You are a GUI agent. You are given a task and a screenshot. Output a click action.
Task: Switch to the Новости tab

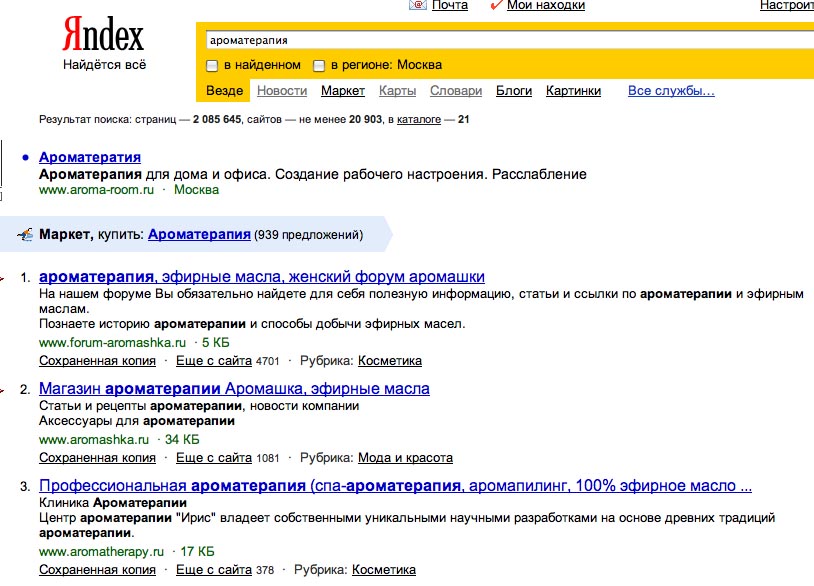click(x=282, y=91)
